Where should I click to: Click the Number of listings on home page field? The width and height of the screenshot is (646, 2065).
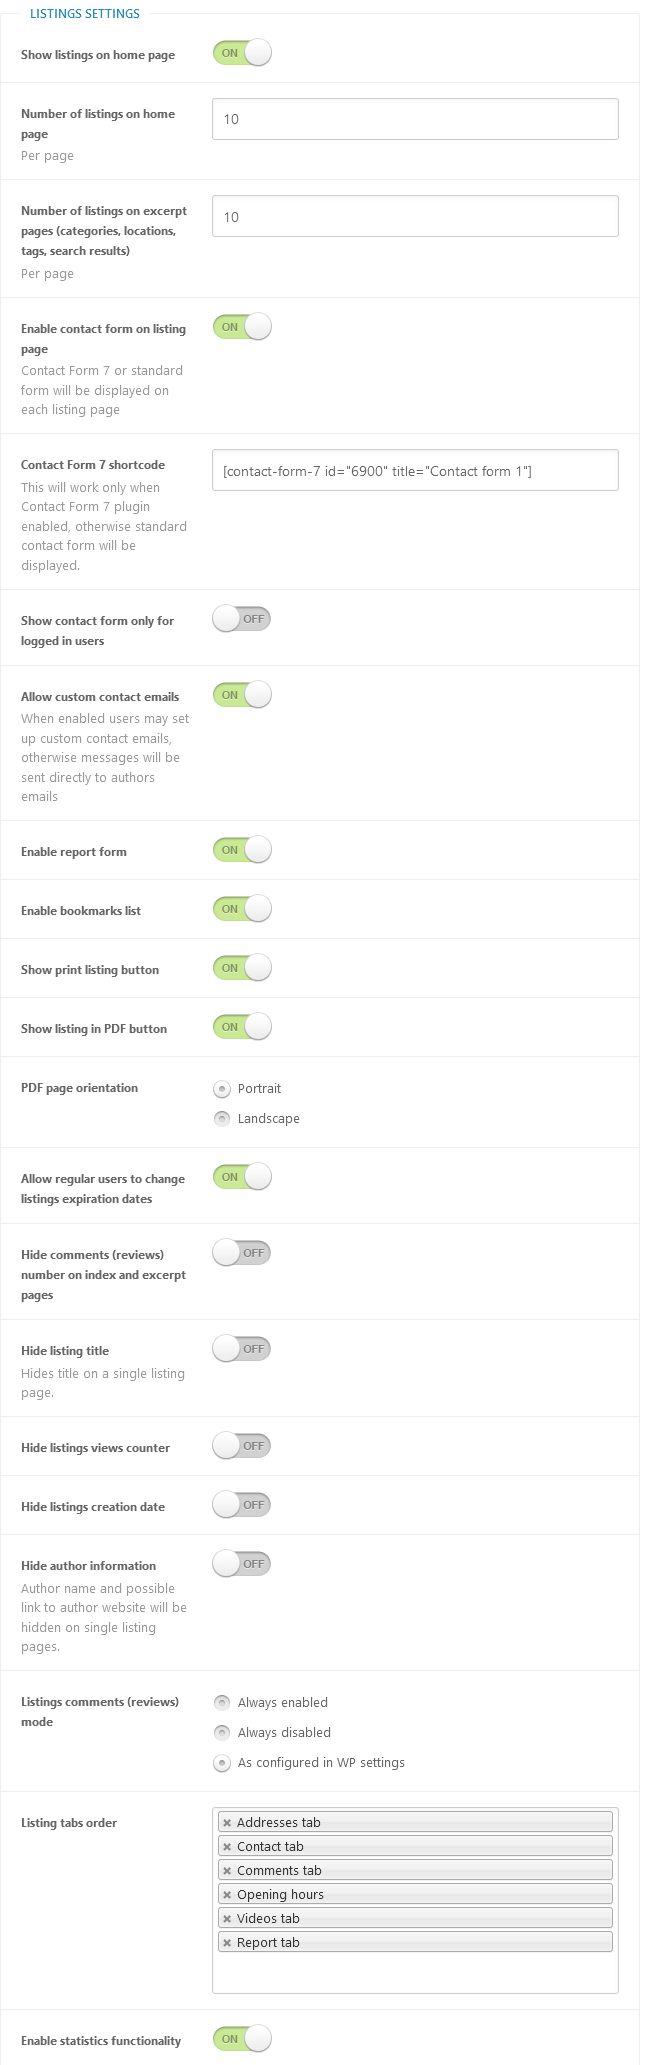click(415, 119)
